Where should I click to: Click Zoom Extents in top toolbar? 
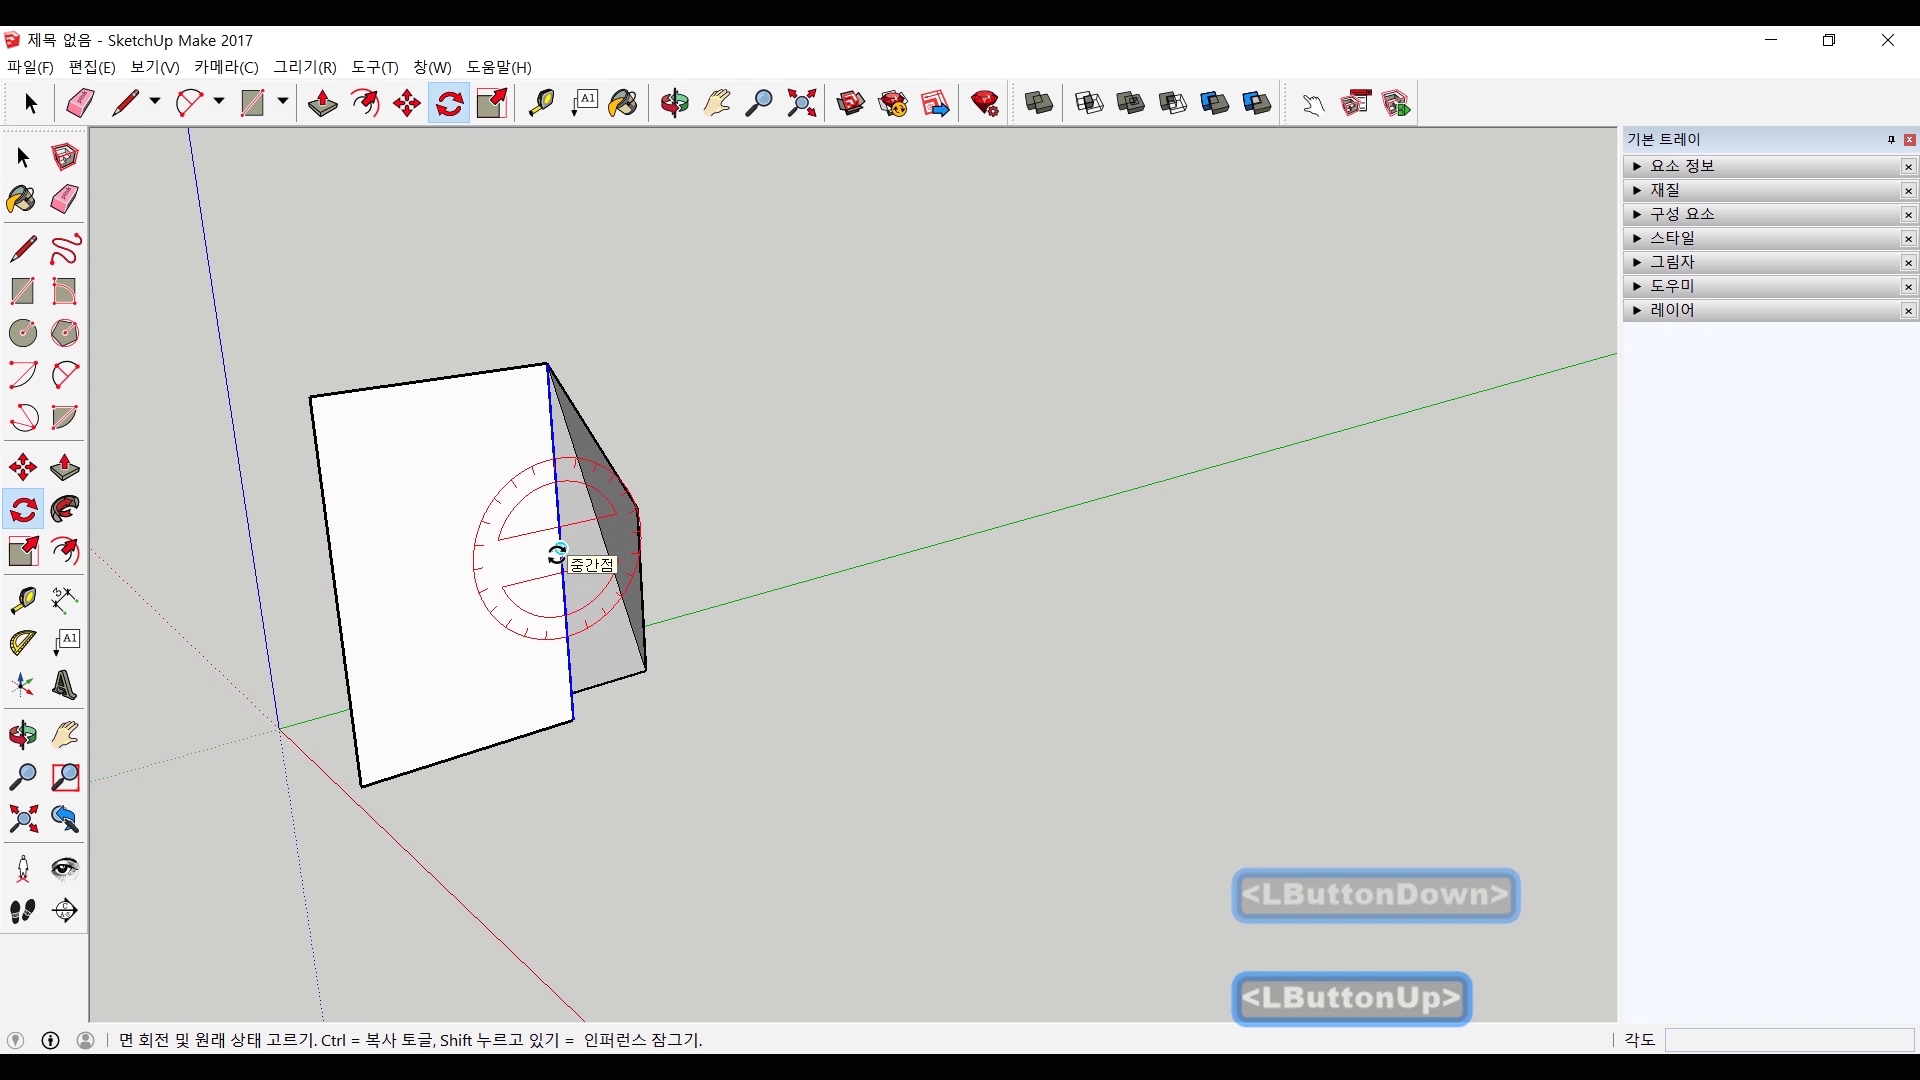[x=802, y=103]
